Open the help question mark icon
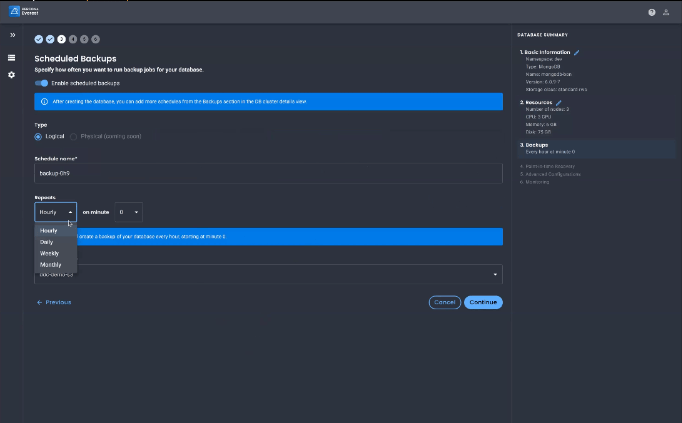 tap(652, 12)
